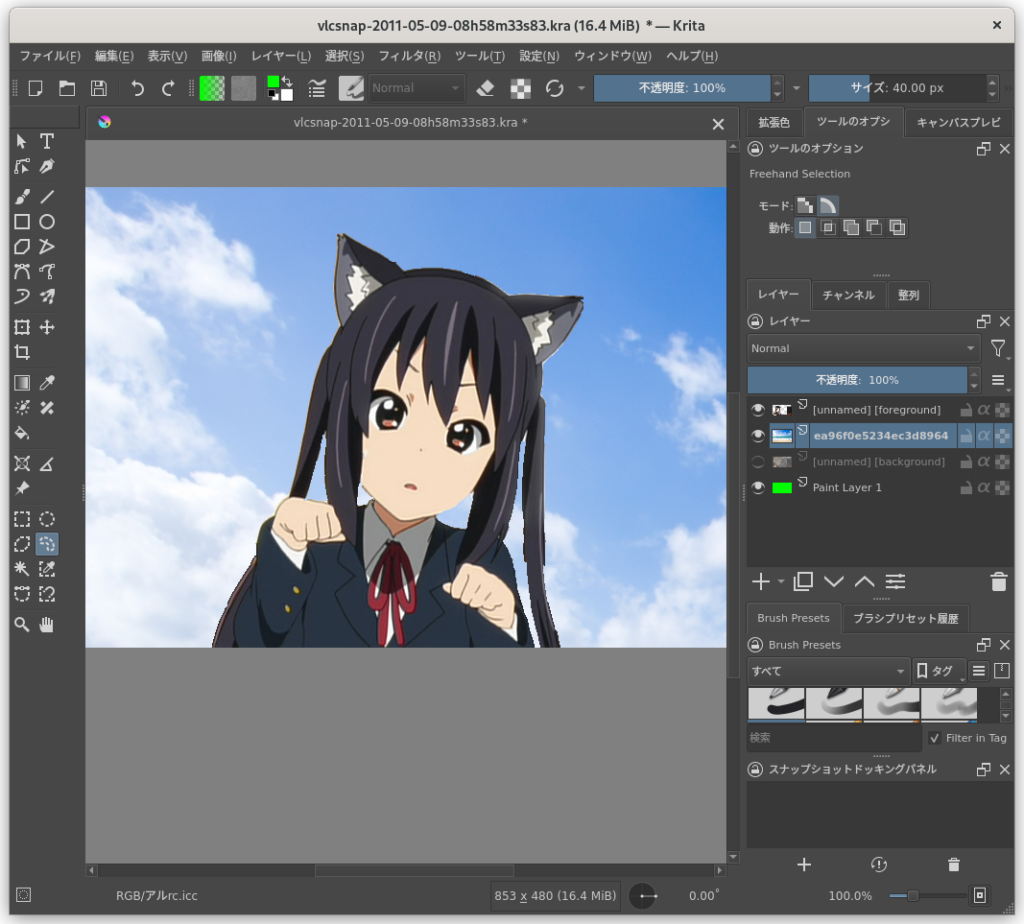Click the 853 x 480 image size status
This screenshot has height=924, width=1024.
[555, 895]
